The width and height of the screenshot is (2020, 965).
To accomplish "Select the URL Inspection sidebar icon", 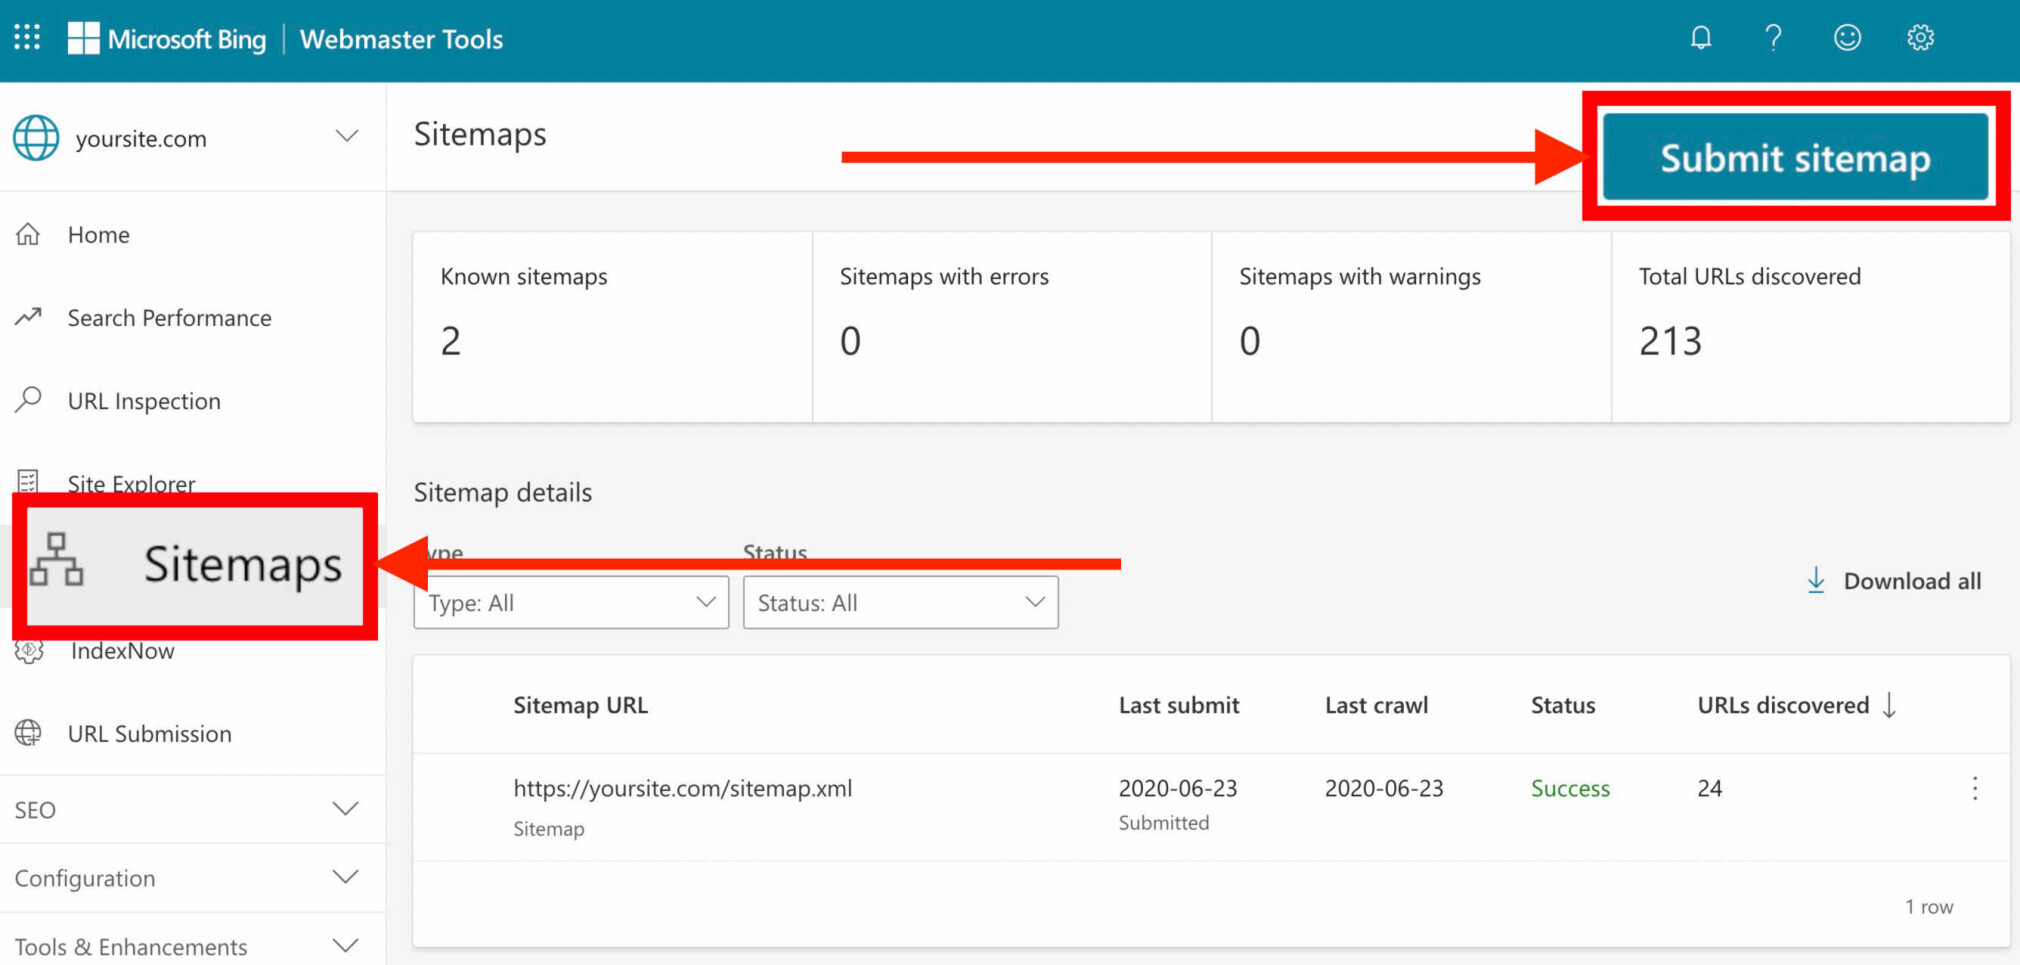I will pos(28,400).
